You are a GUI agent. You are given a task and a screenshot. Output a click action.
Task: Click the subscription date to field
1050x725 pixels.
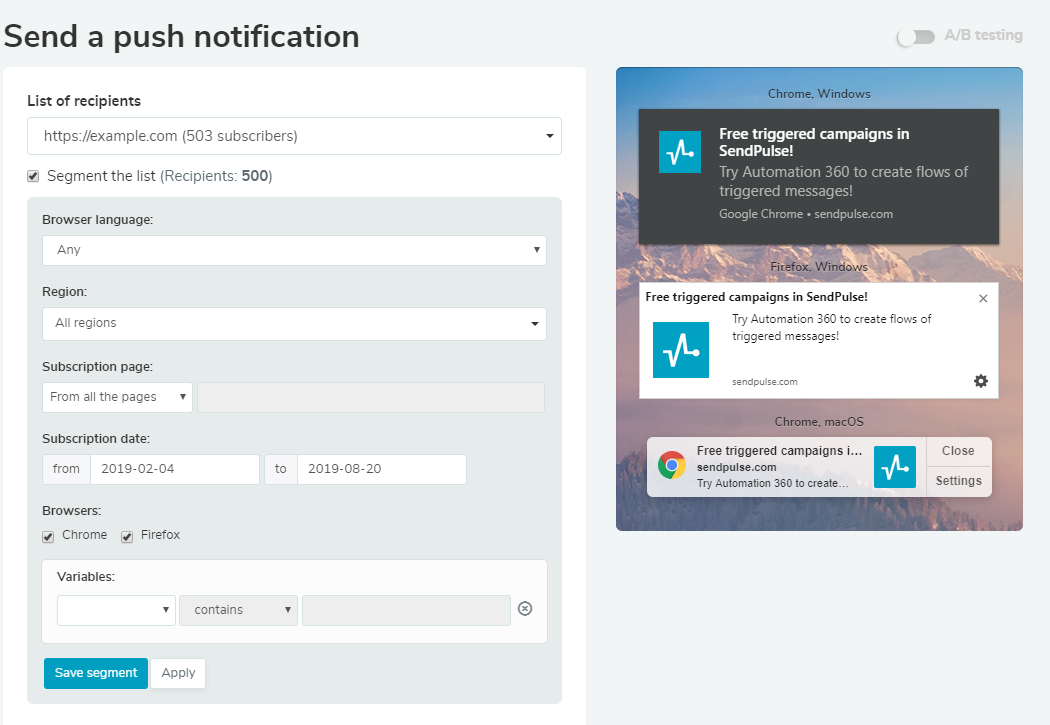click(382, 469)
